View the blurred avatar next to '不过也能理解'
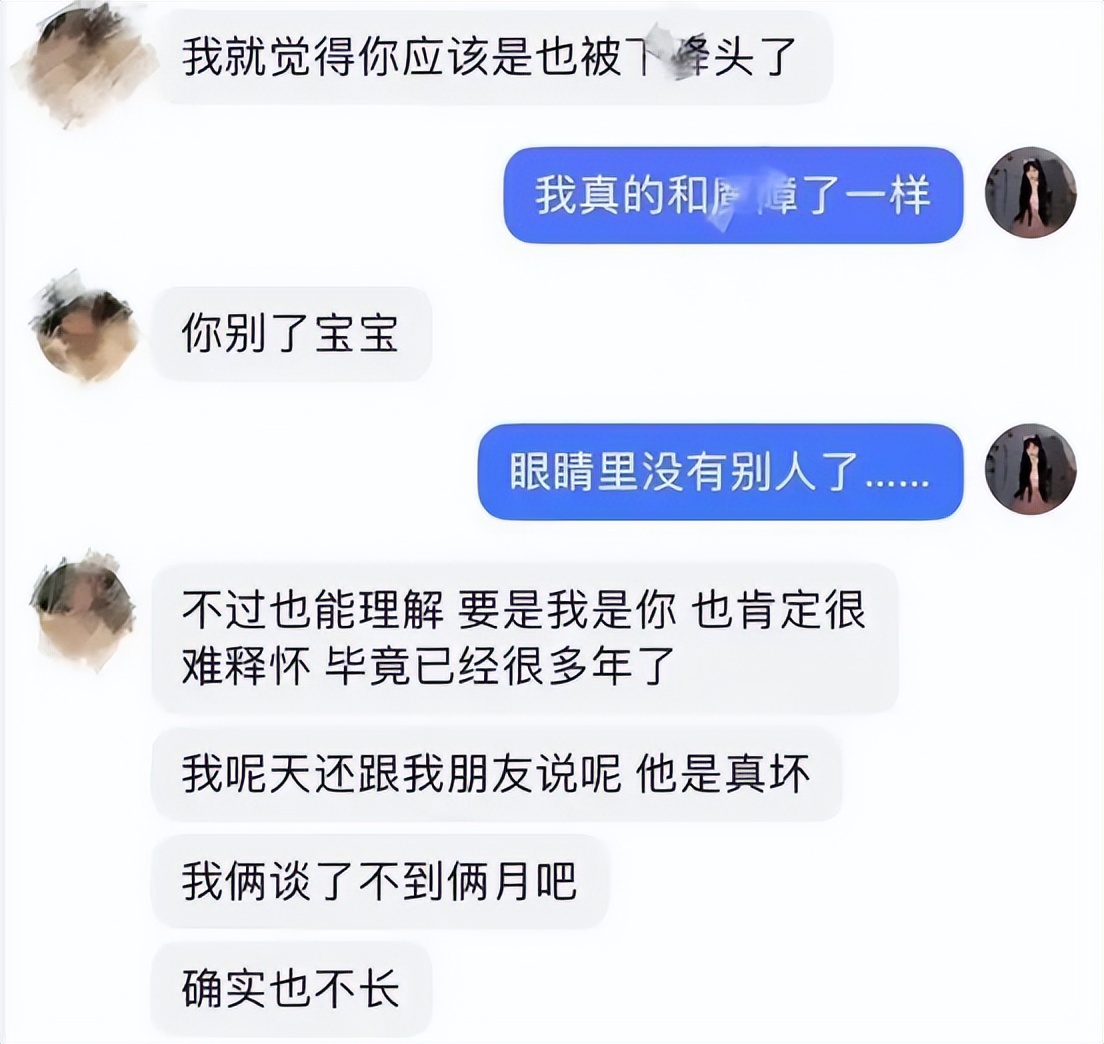 (83, 609)
